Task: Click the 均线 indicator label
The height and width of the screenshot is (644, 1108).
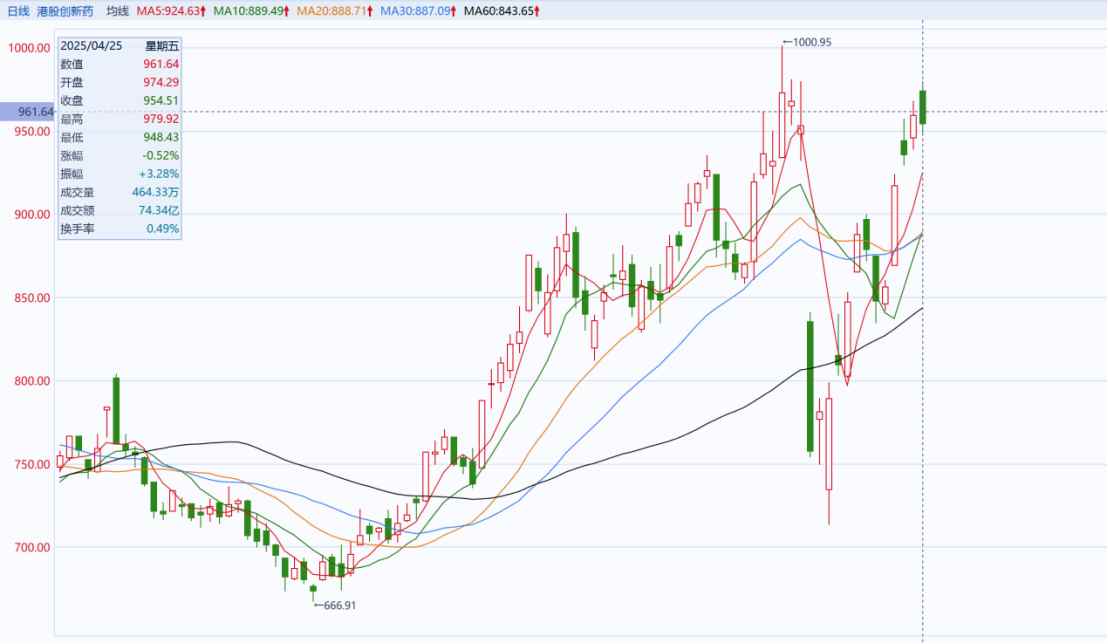Action: click(x=117, y=11)
